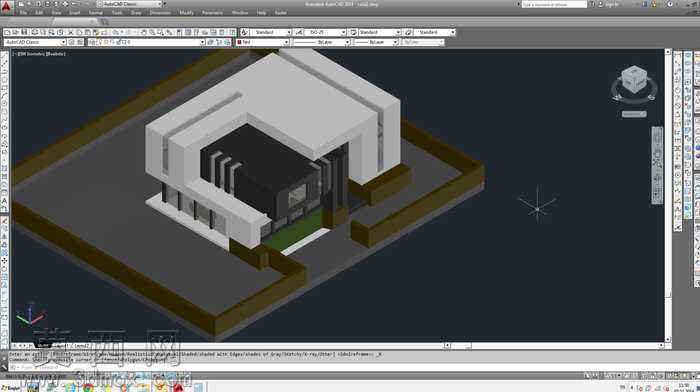Click the Zoom realtime magnifier icon
700x392 pixels.
pos(152,32)
